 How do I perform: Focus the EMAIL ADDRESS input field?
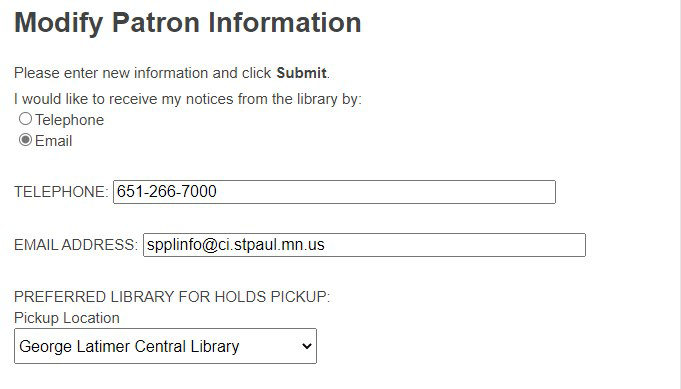(x=364, y=245)
